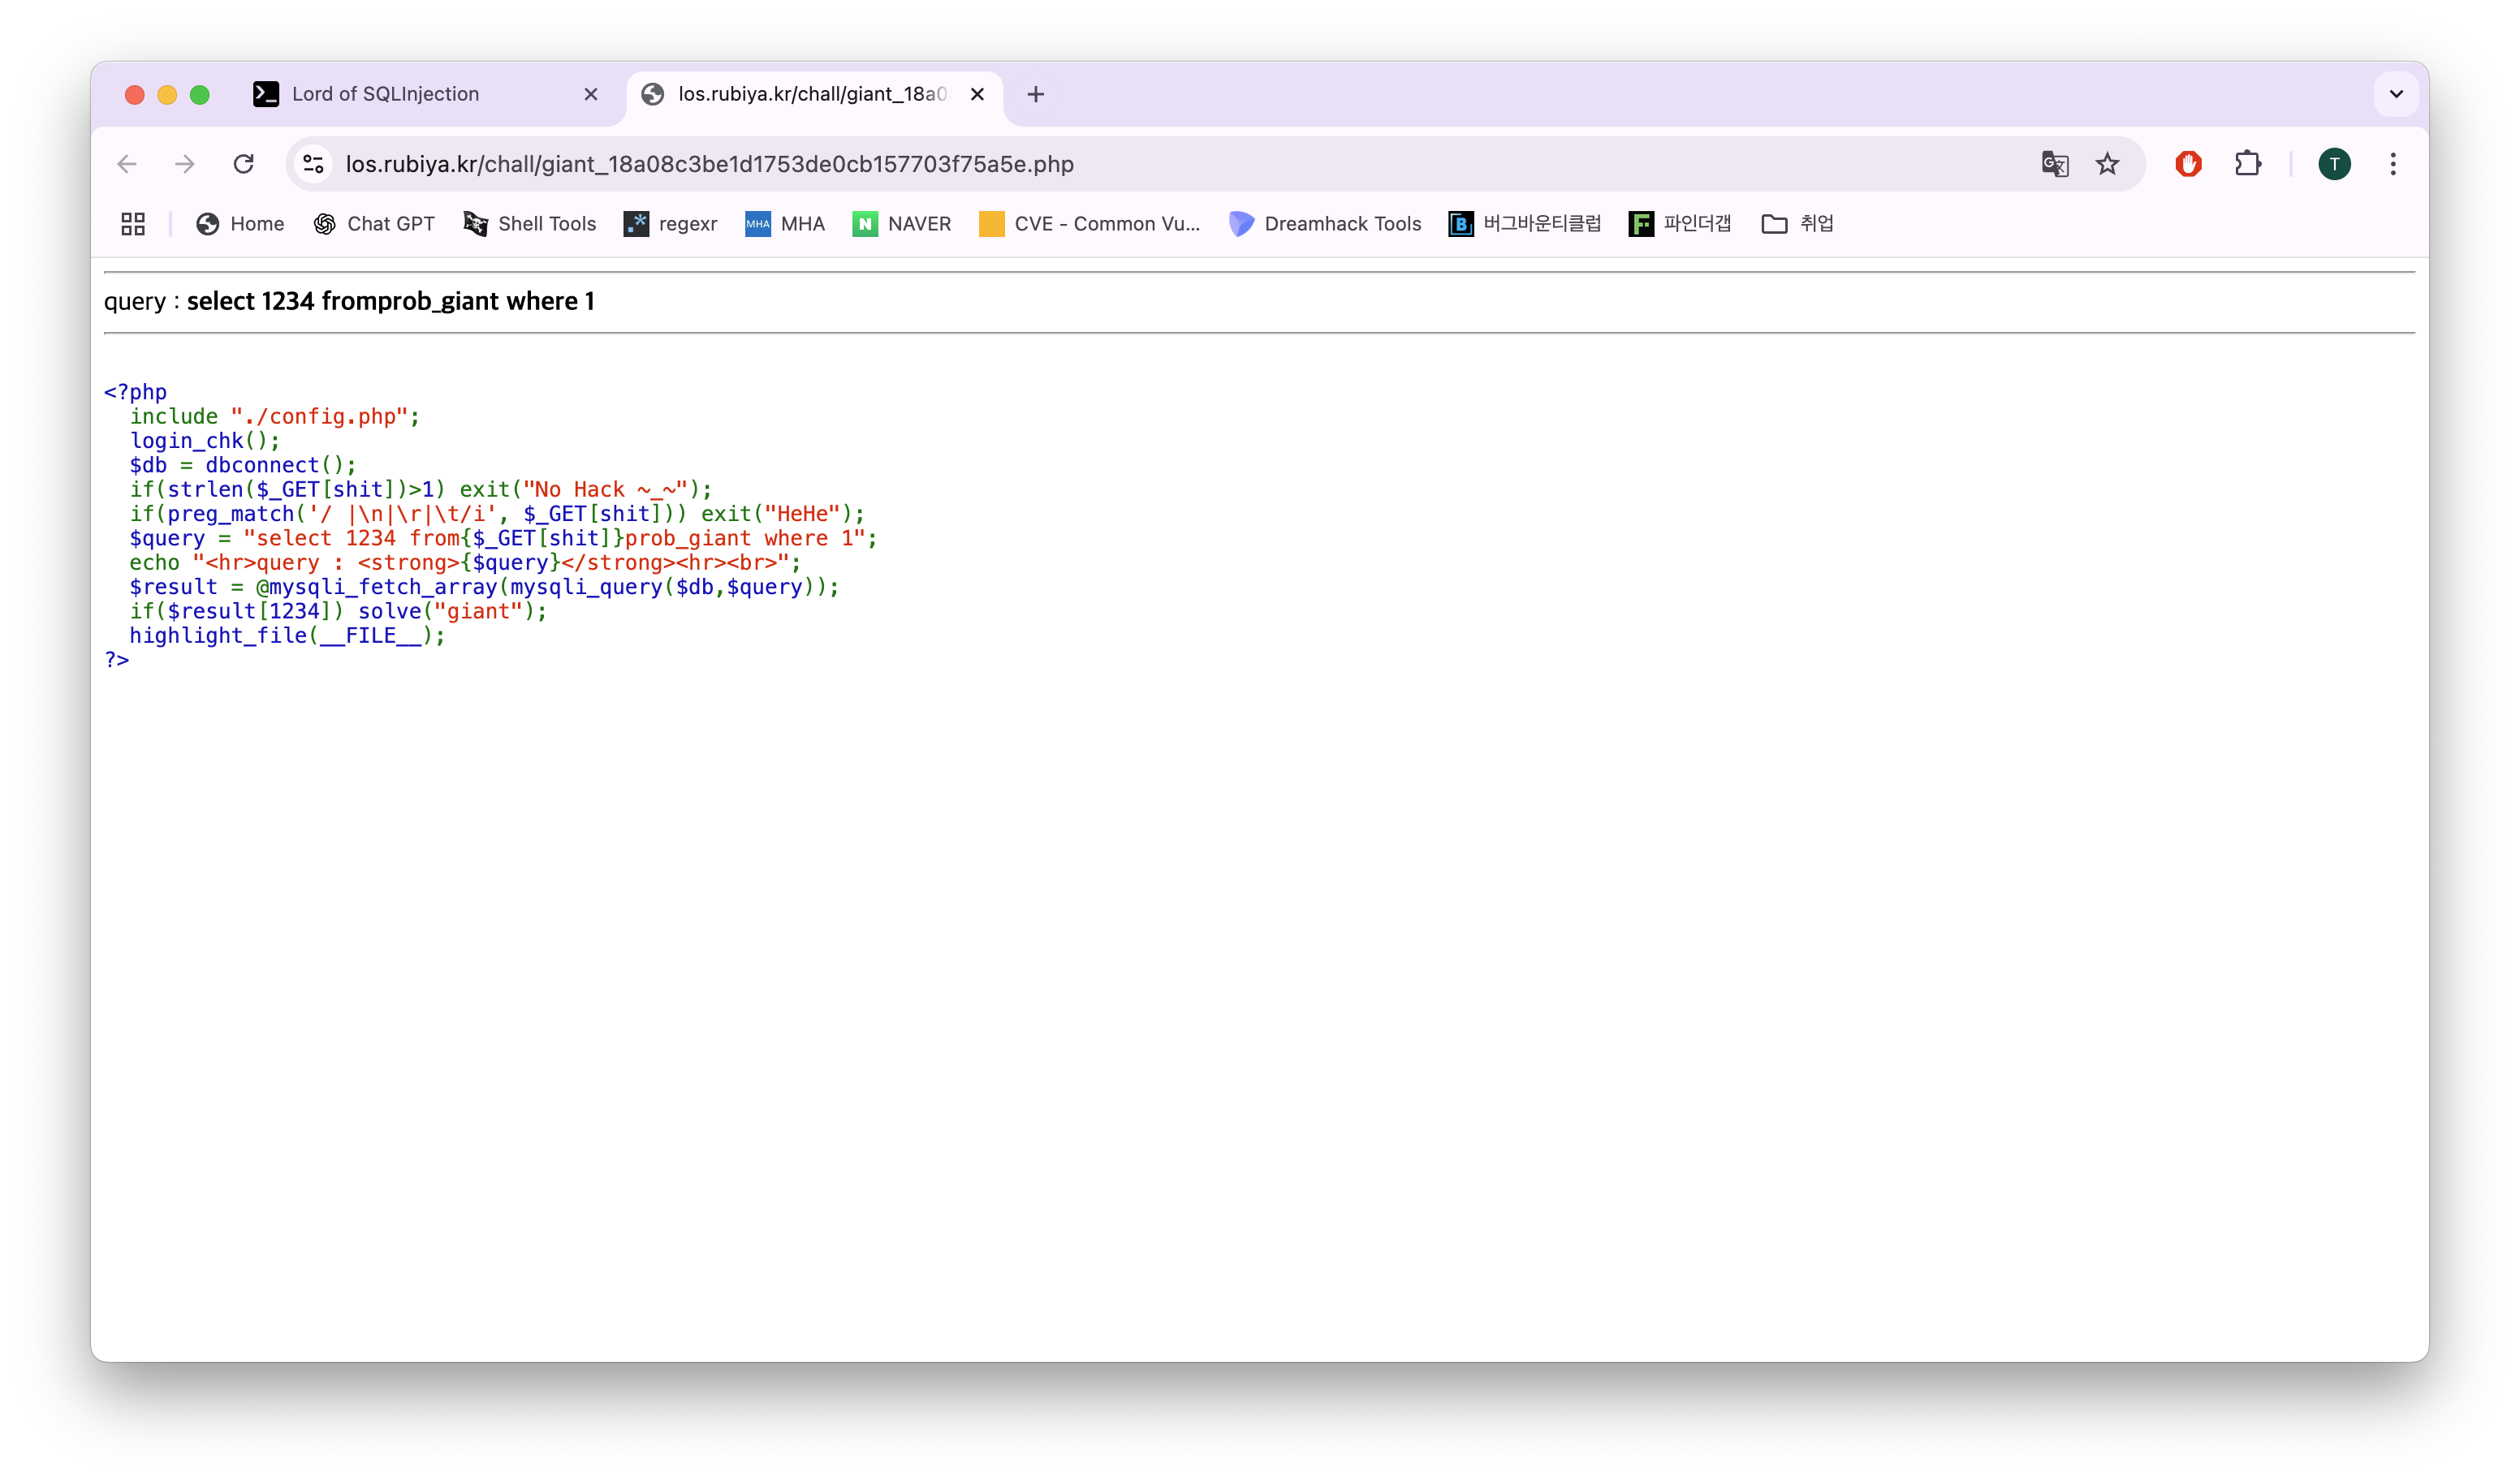Open the site information icon
This screenshot has width=2520, height=1482.
point(313,164)
